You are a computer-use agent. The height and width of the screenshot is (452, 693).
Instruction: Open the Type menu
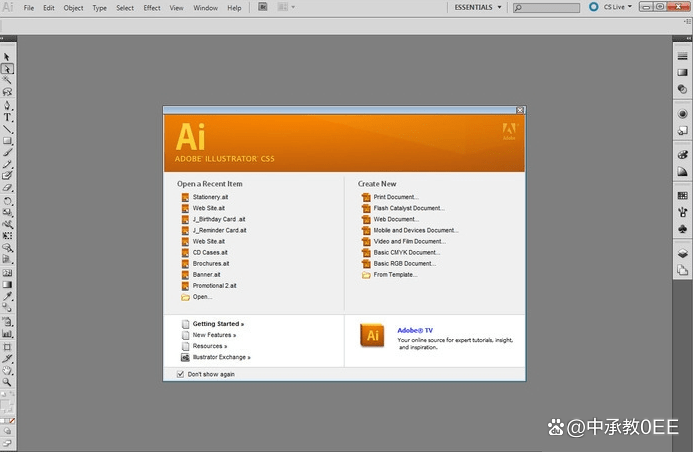[x=99, y=8]
